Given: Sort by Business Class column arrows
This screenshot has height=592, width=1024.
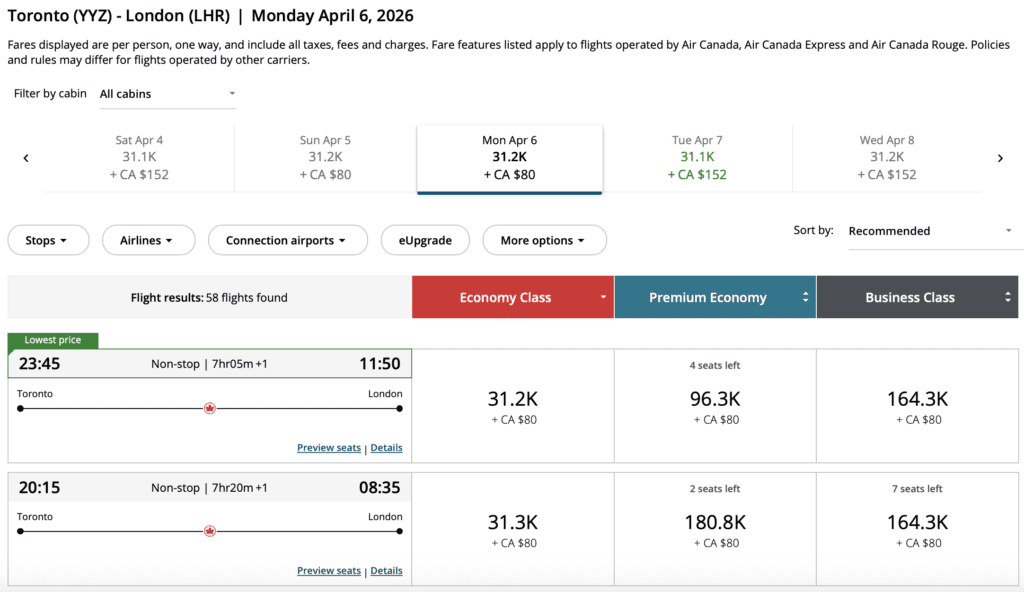Looking at the screenshot, I should click(x=1008, y=297).
